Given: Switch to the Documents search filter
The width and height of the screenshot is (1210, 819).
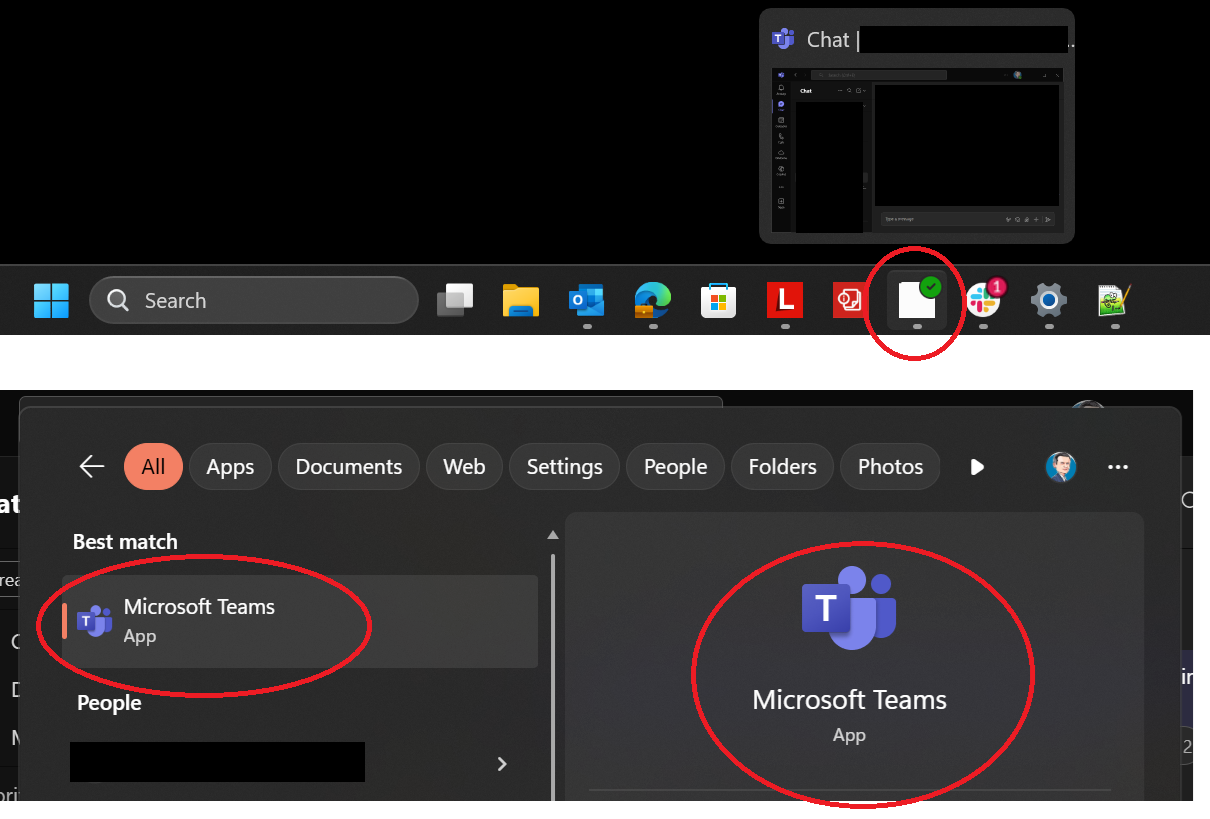Looking at the screenshot, I should (348, 466).
